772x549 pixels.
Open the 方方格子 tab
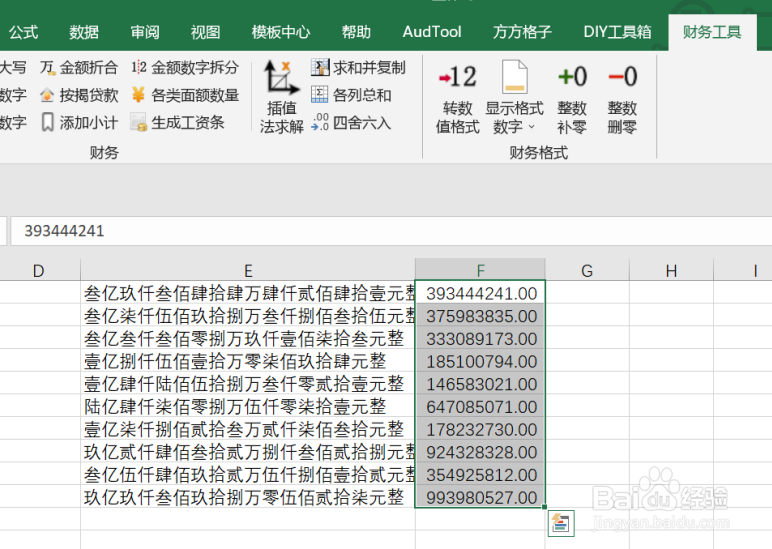click(522, 32)
